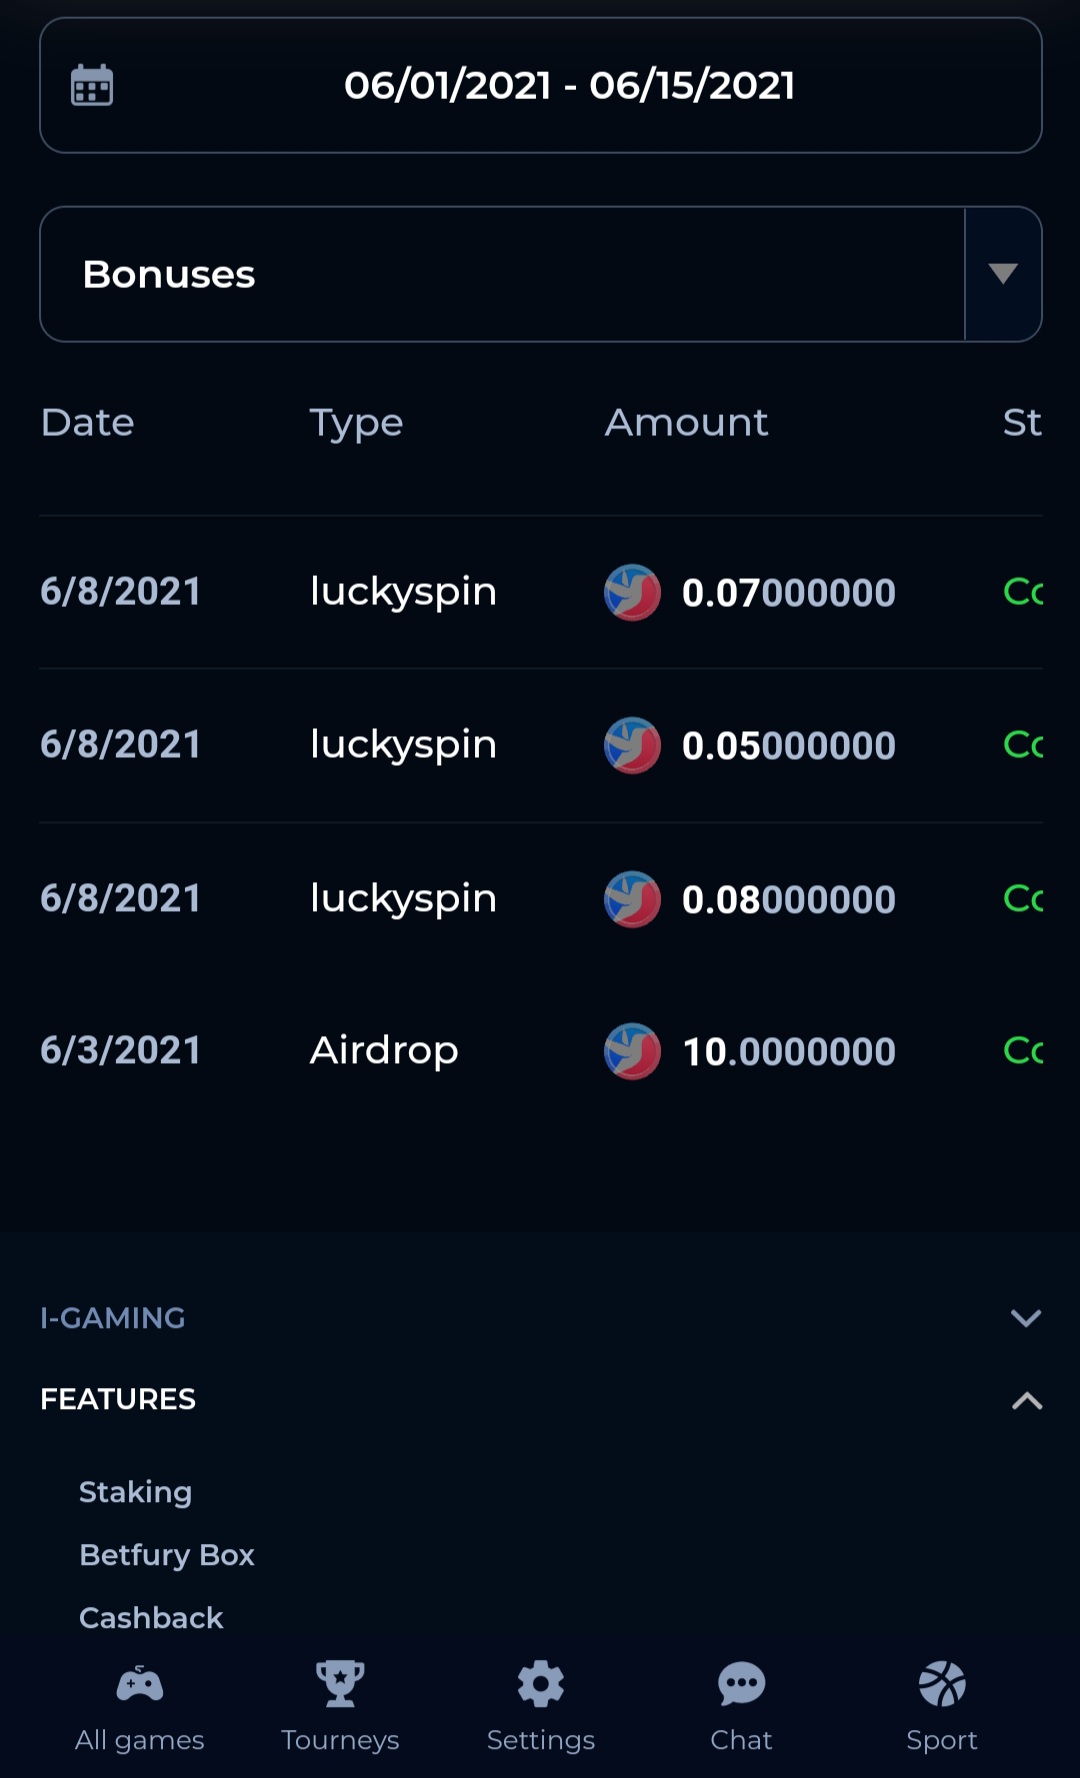Viewport: 1080px width, 1778px height.
Task: Click coin icon beside 10.0000000 Airdrop
Action: tap(632, 1051)
